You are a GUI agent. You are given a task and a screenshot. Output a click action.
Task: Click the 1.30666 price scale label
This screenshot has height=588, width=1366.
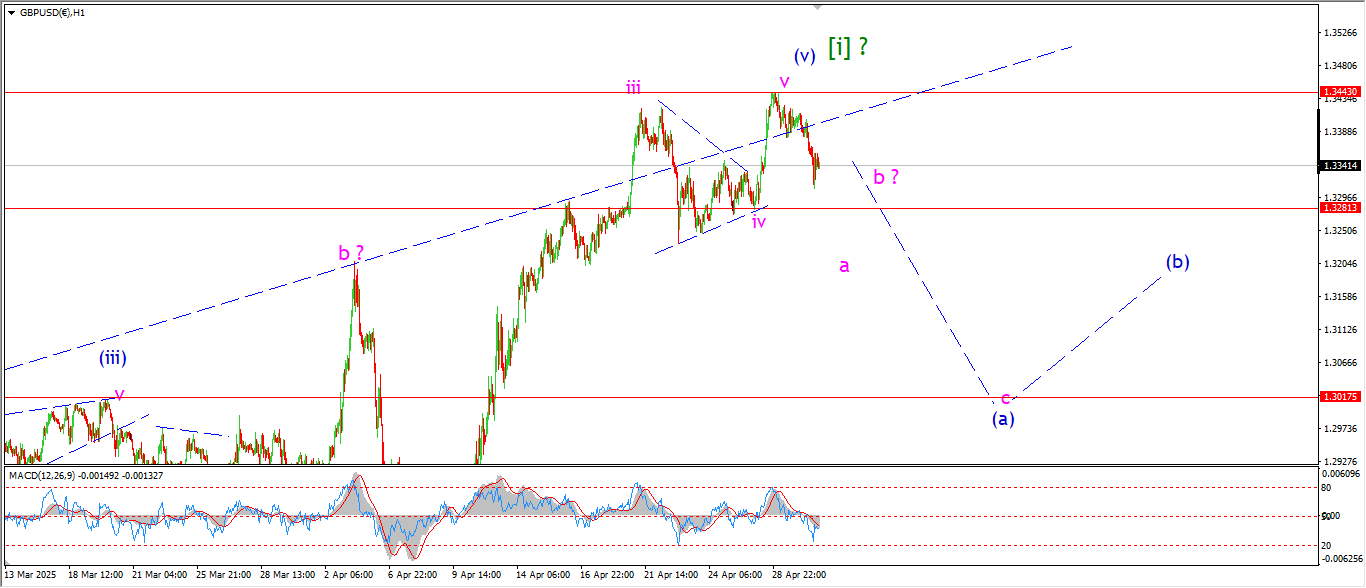[1339, 363]
